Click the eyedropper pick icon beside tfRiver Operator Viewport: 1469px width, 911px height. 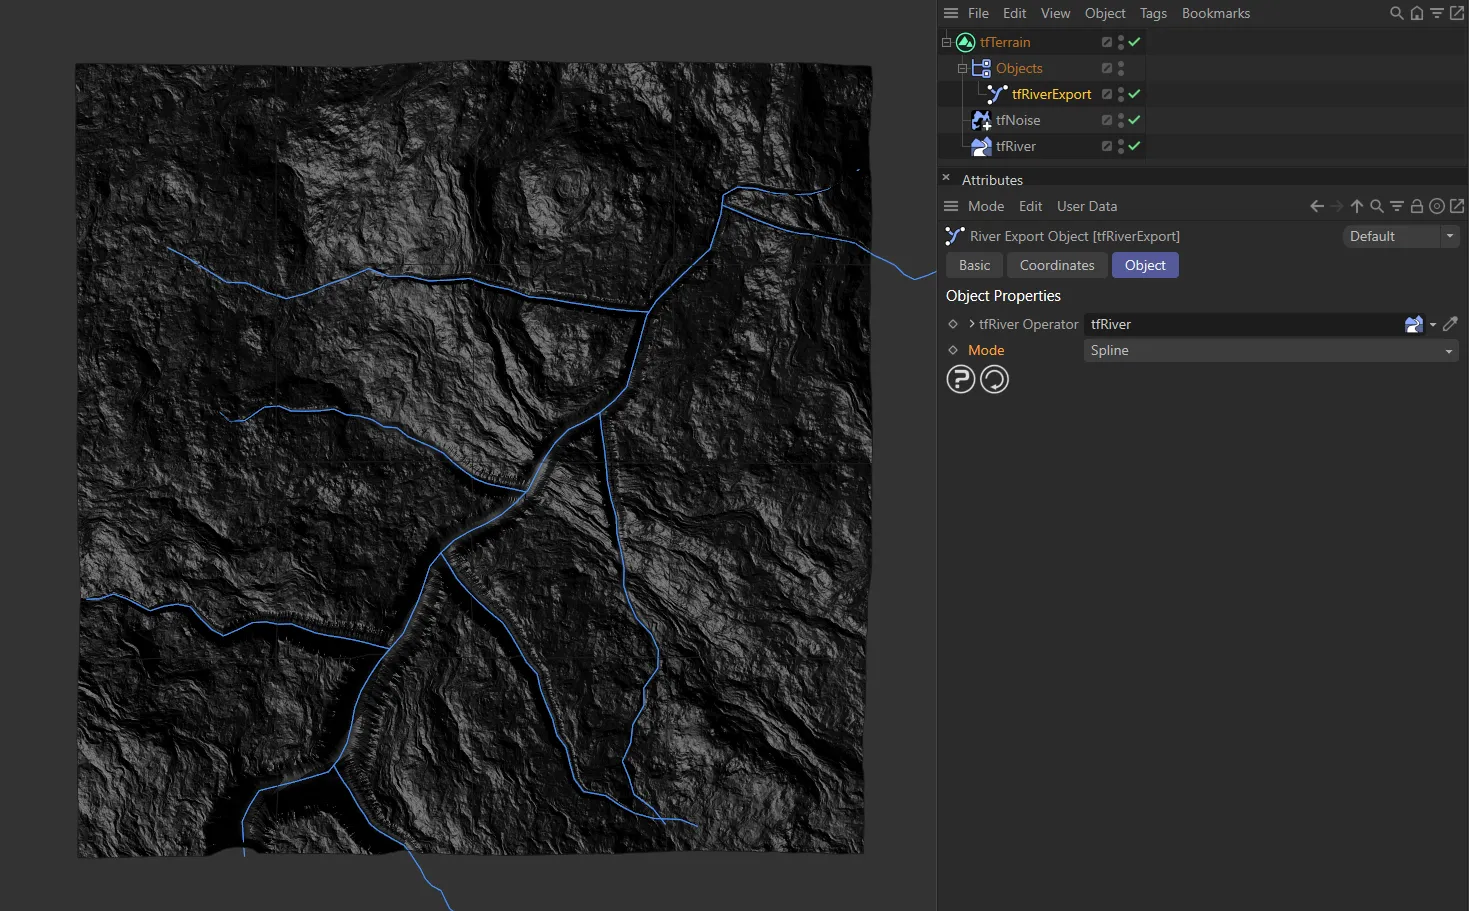tap(1451, 324)
